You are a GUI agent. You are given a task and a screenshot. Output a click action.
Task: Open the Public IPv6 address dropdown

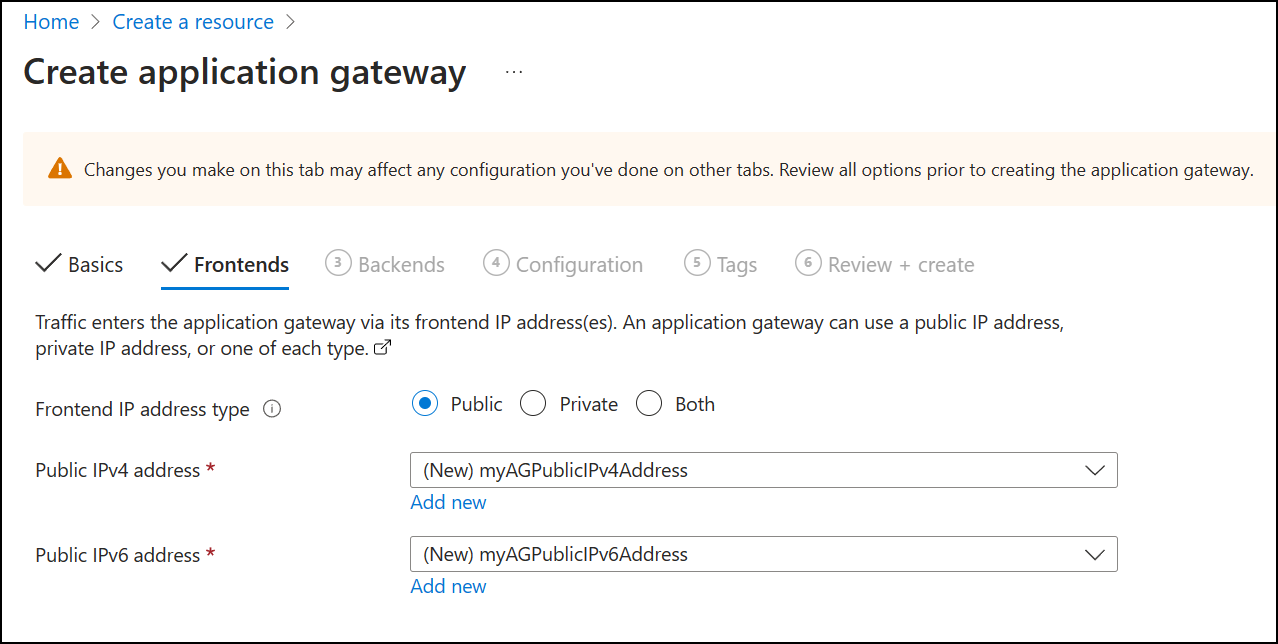pos(763,554)
